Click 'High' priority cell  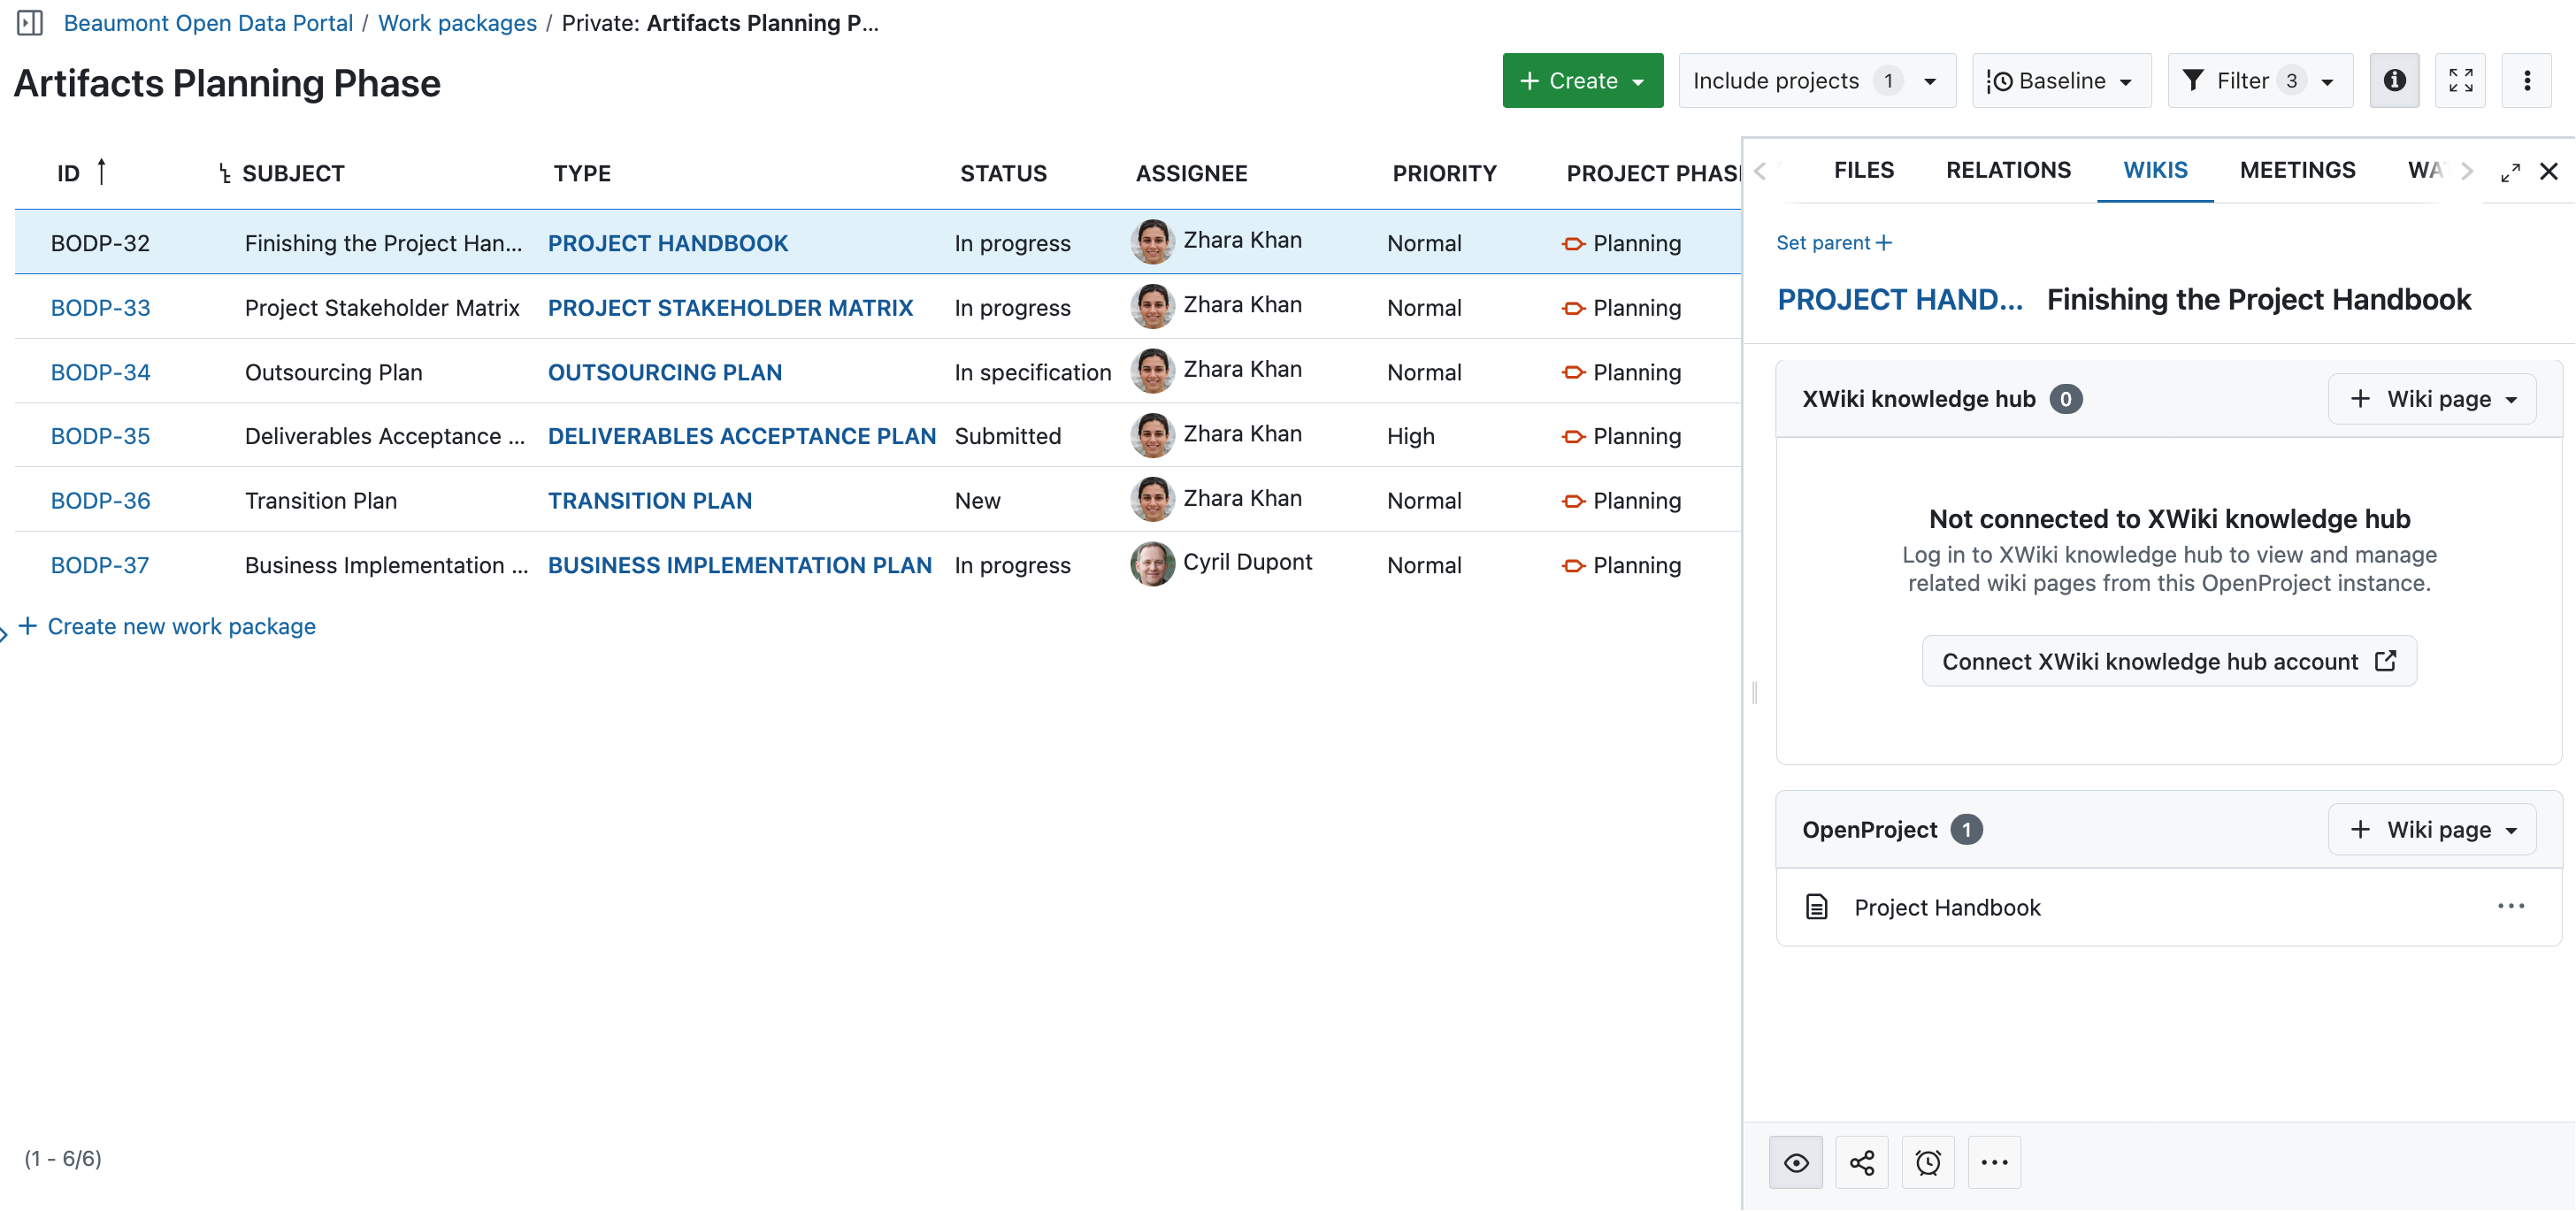coord(1410,436)
